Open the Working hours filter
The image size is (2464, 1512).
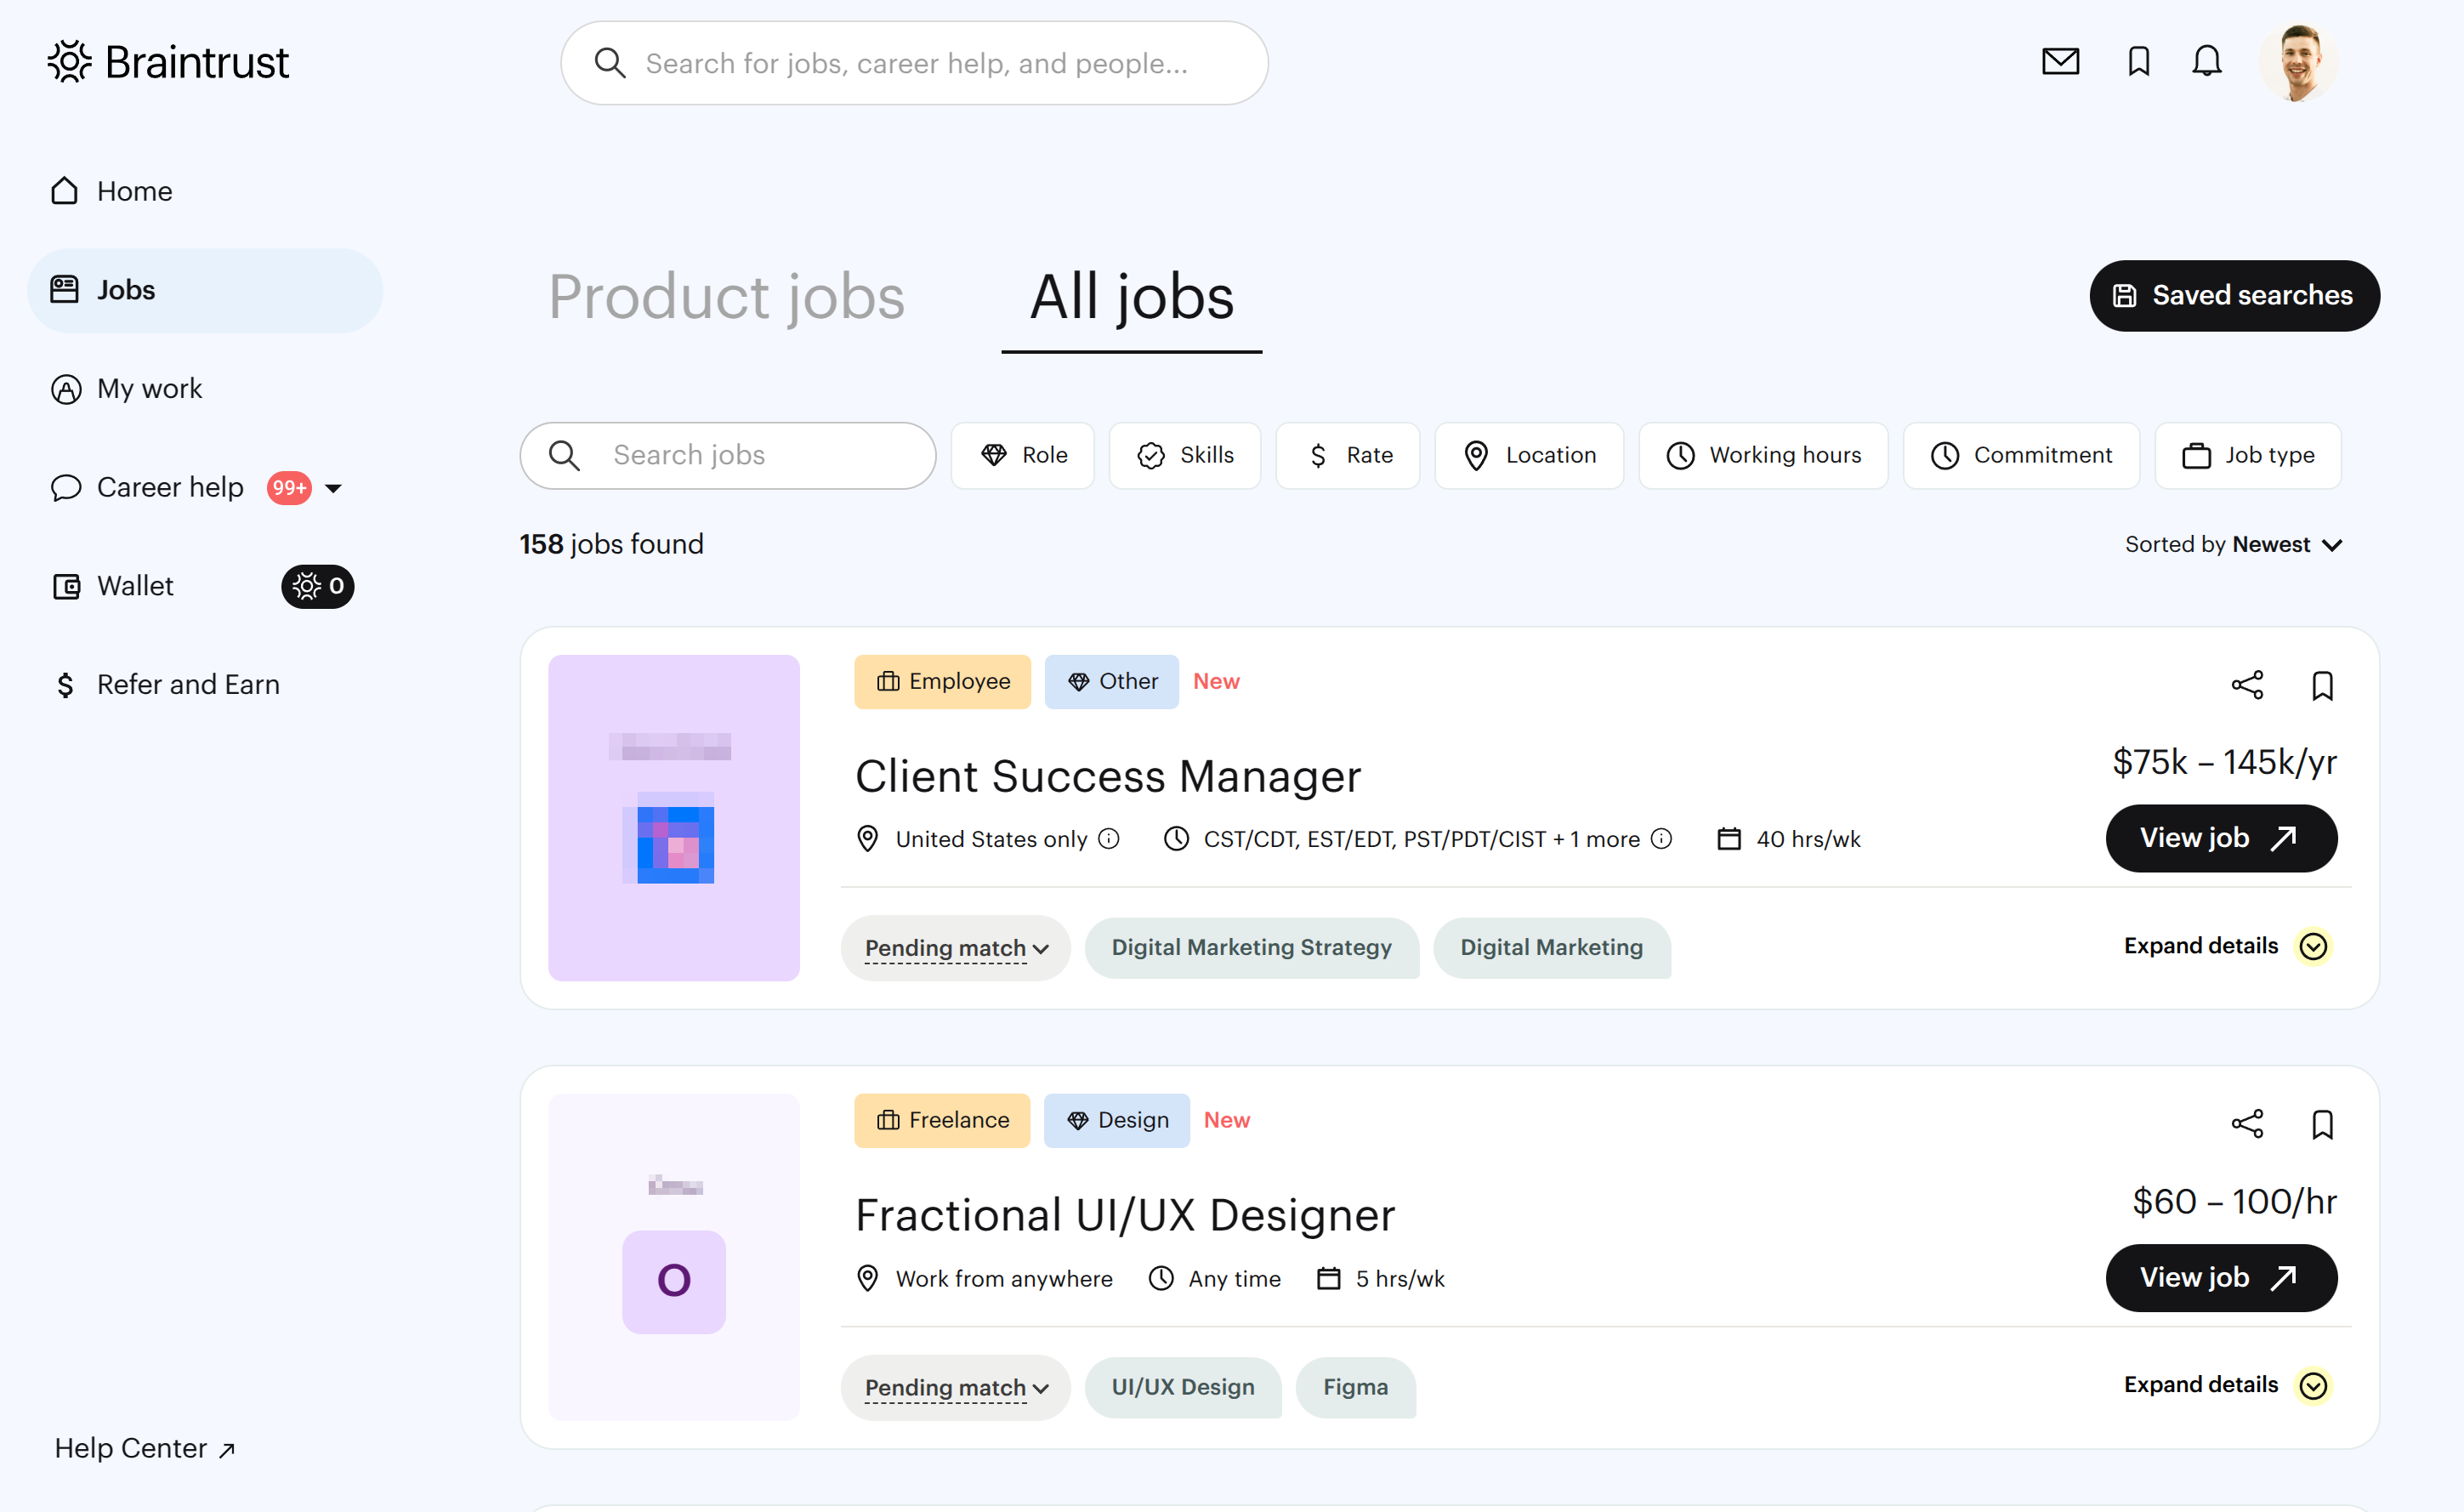(x=1762, y=455)
